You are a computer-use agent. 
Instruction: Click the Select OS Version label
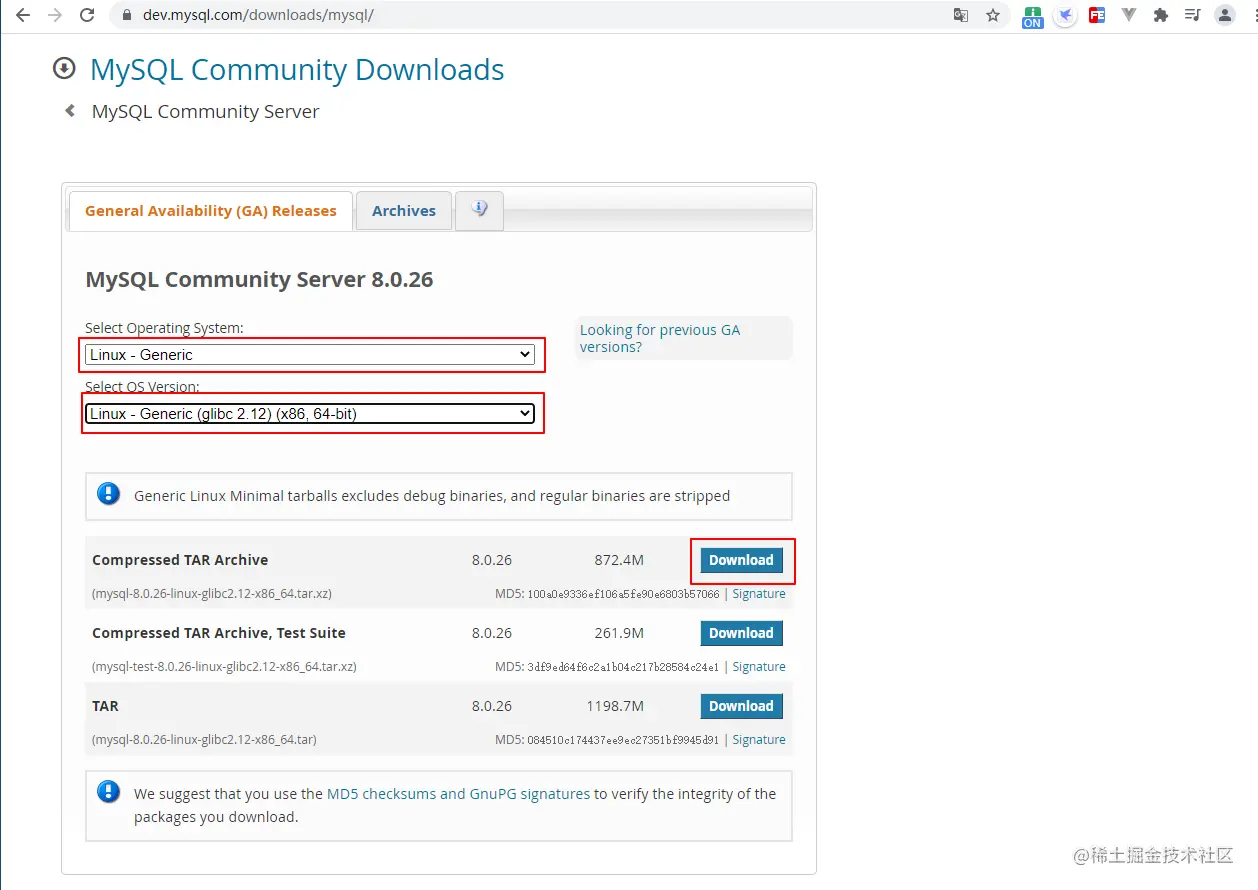pos(142,387)
